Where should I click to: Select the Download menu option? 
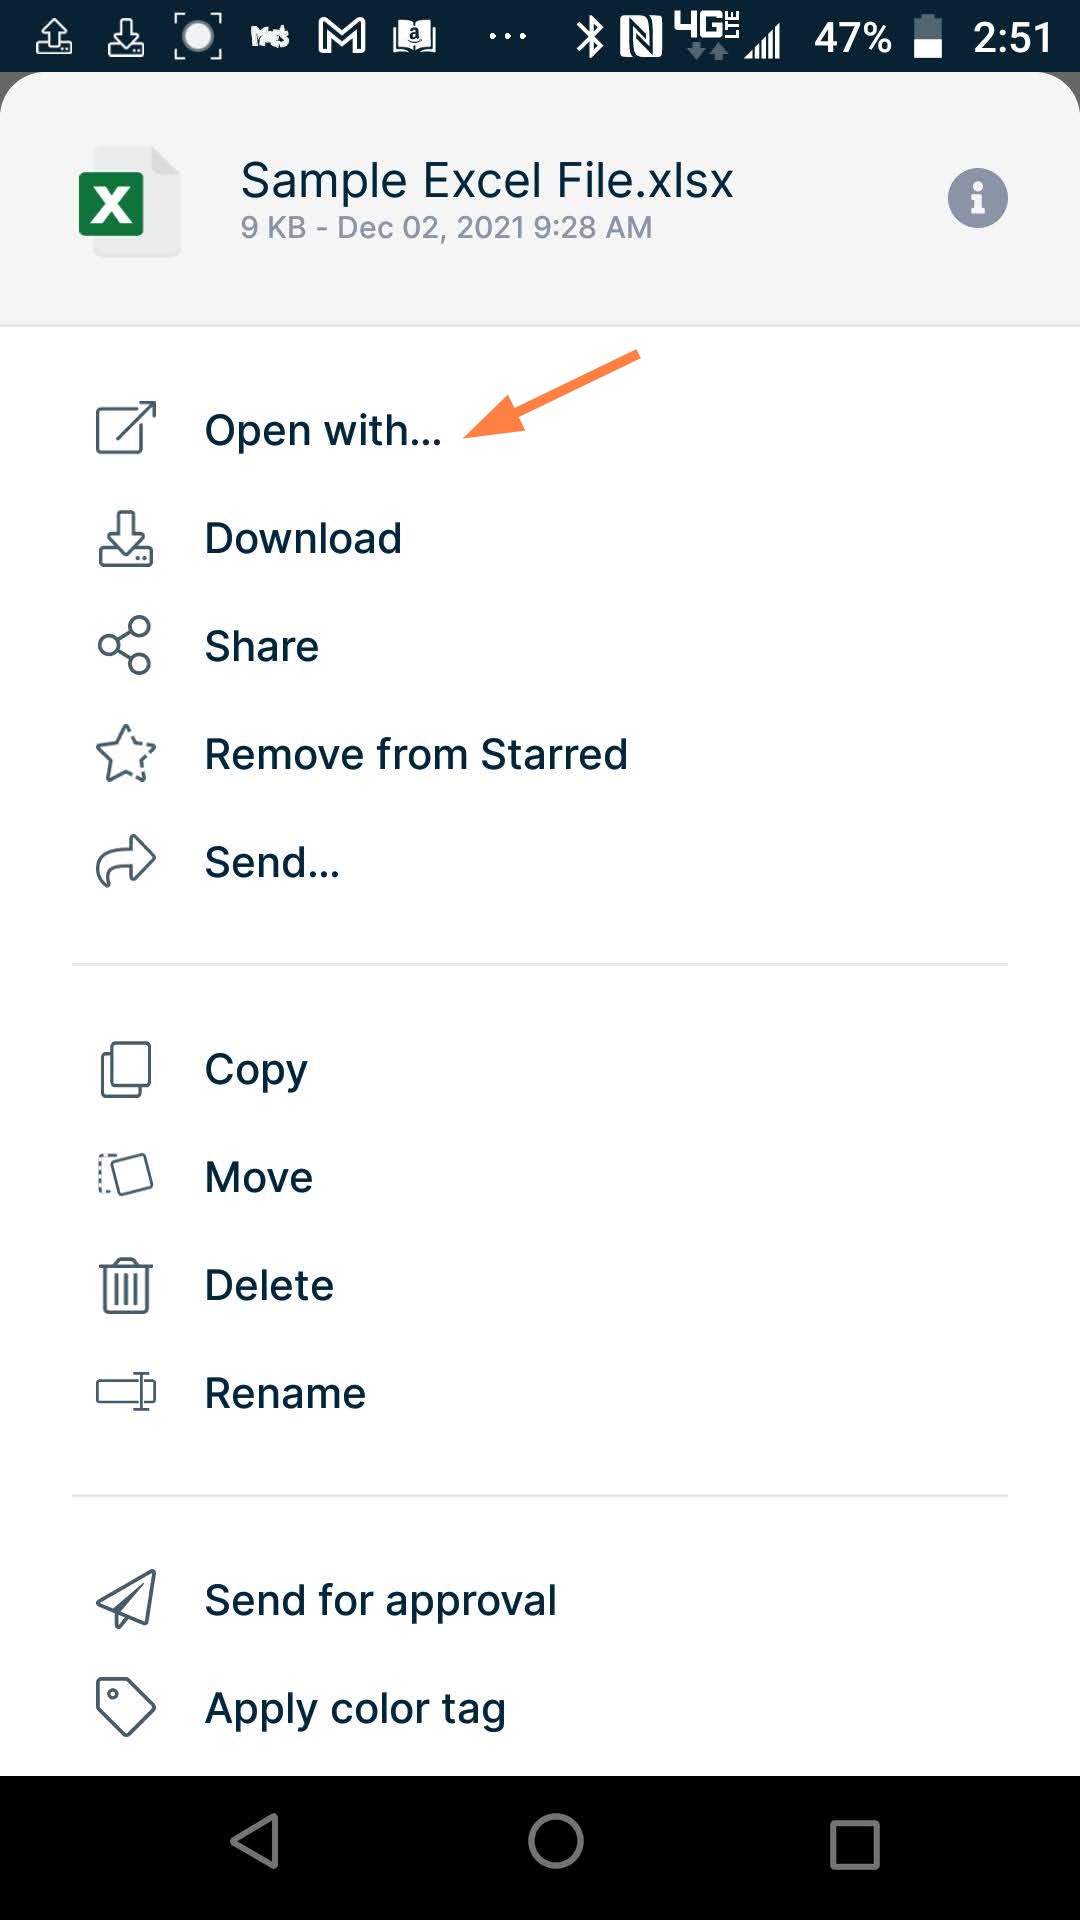303,538
